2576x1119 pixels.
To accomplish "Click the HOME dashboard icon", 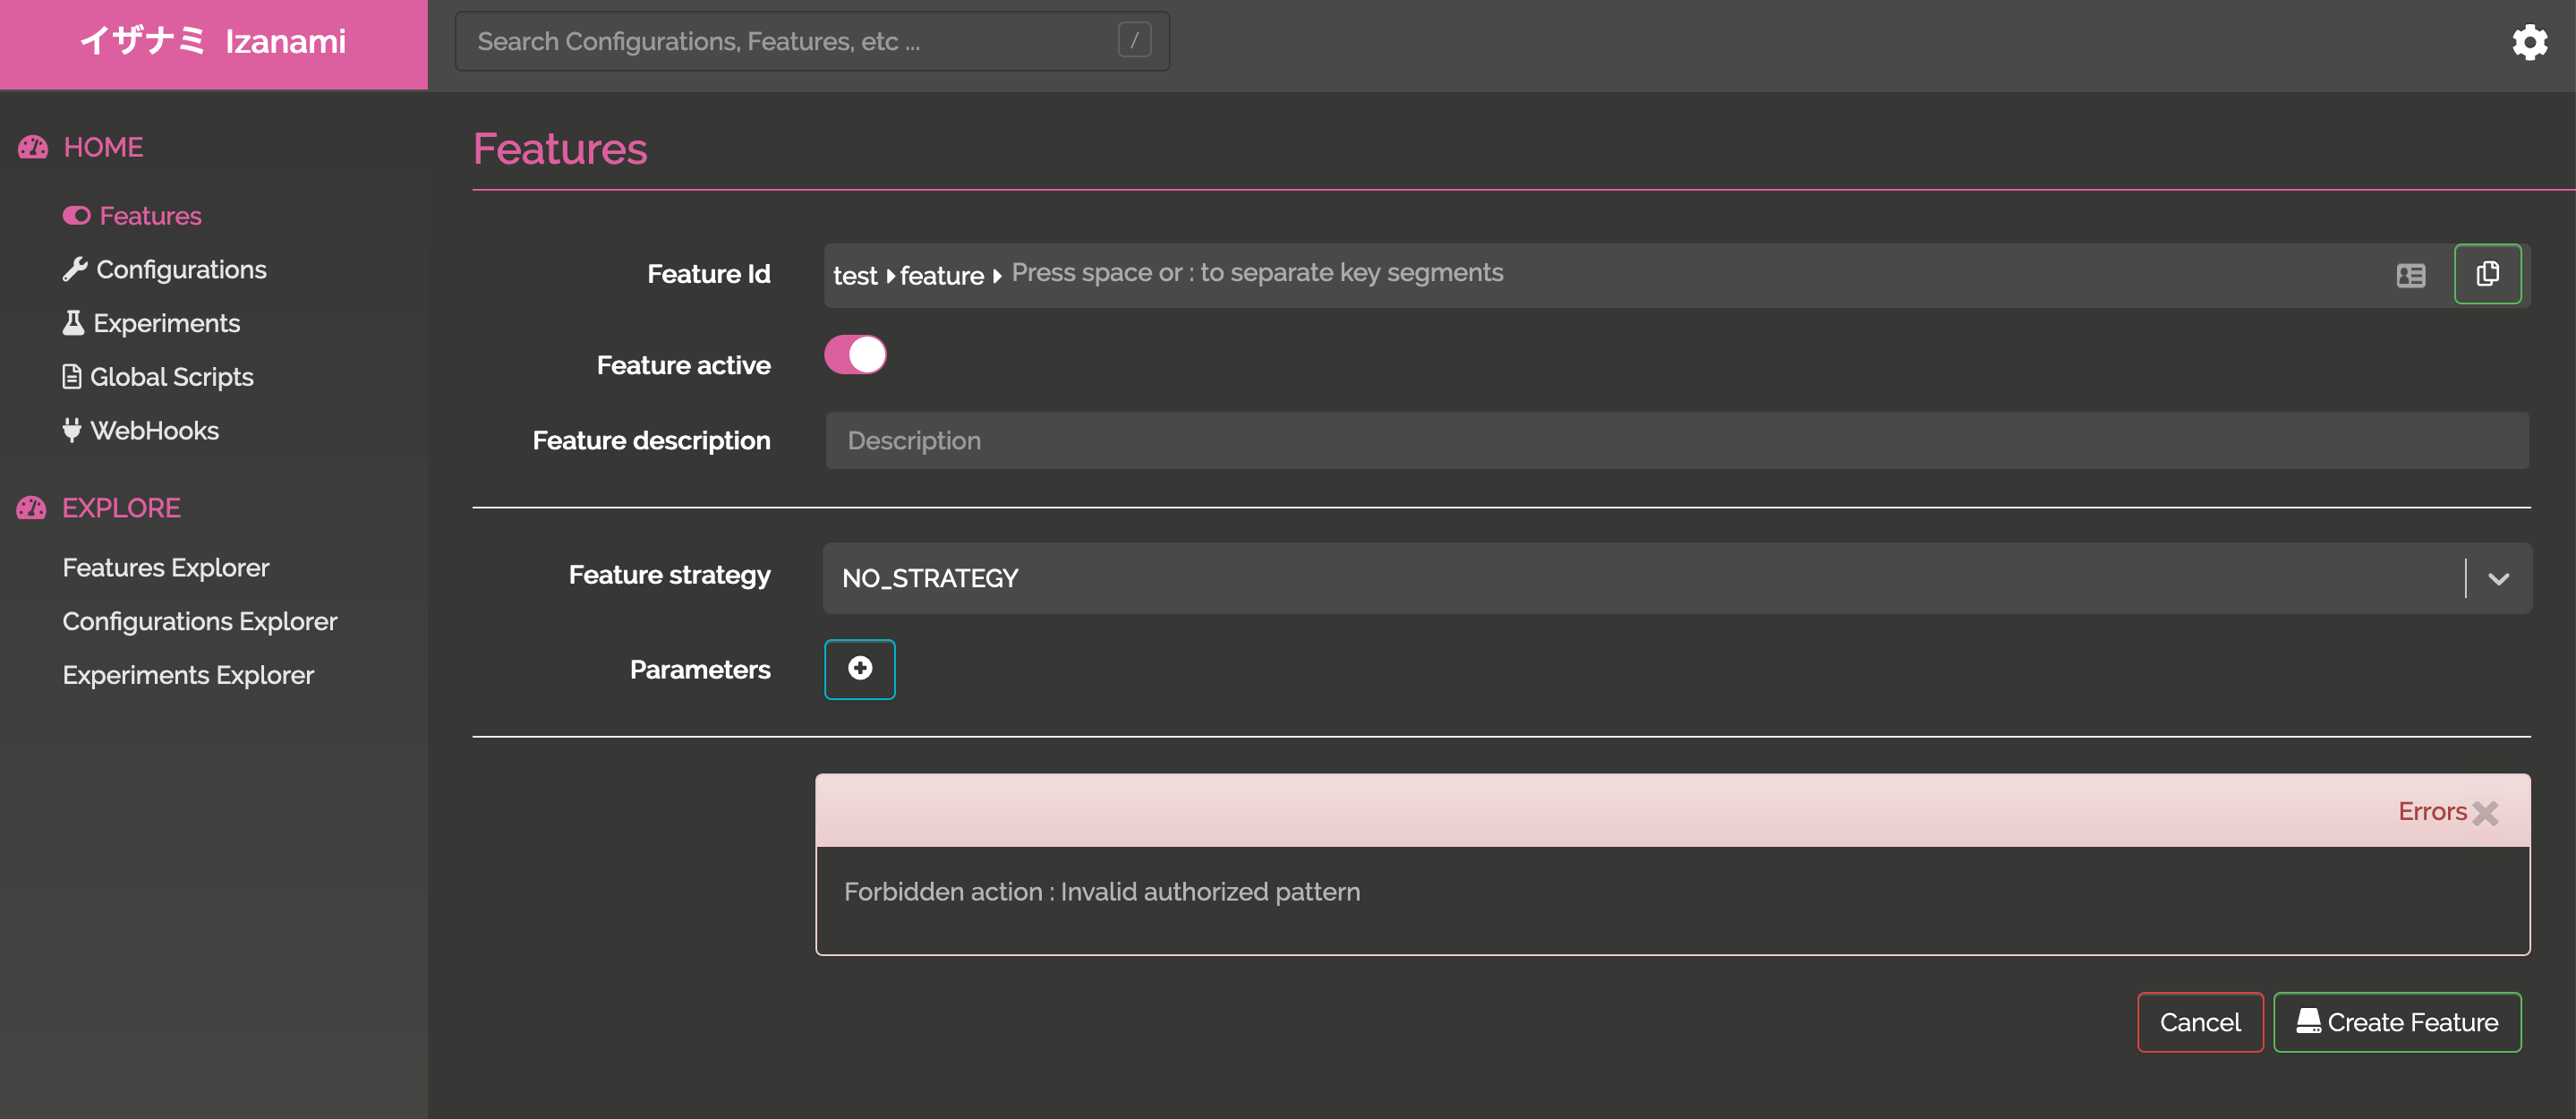I will pos(33,147).
